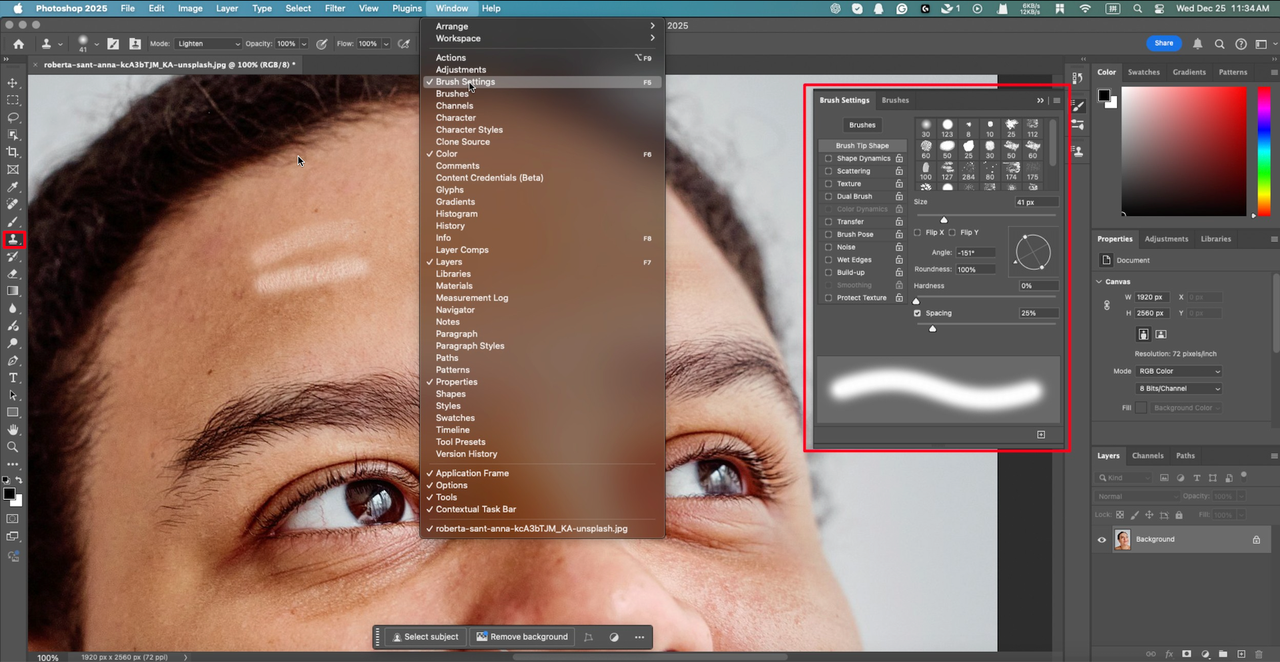Open the Workspace submenu
Screen dimensions: 1280x662
point(541,38)
